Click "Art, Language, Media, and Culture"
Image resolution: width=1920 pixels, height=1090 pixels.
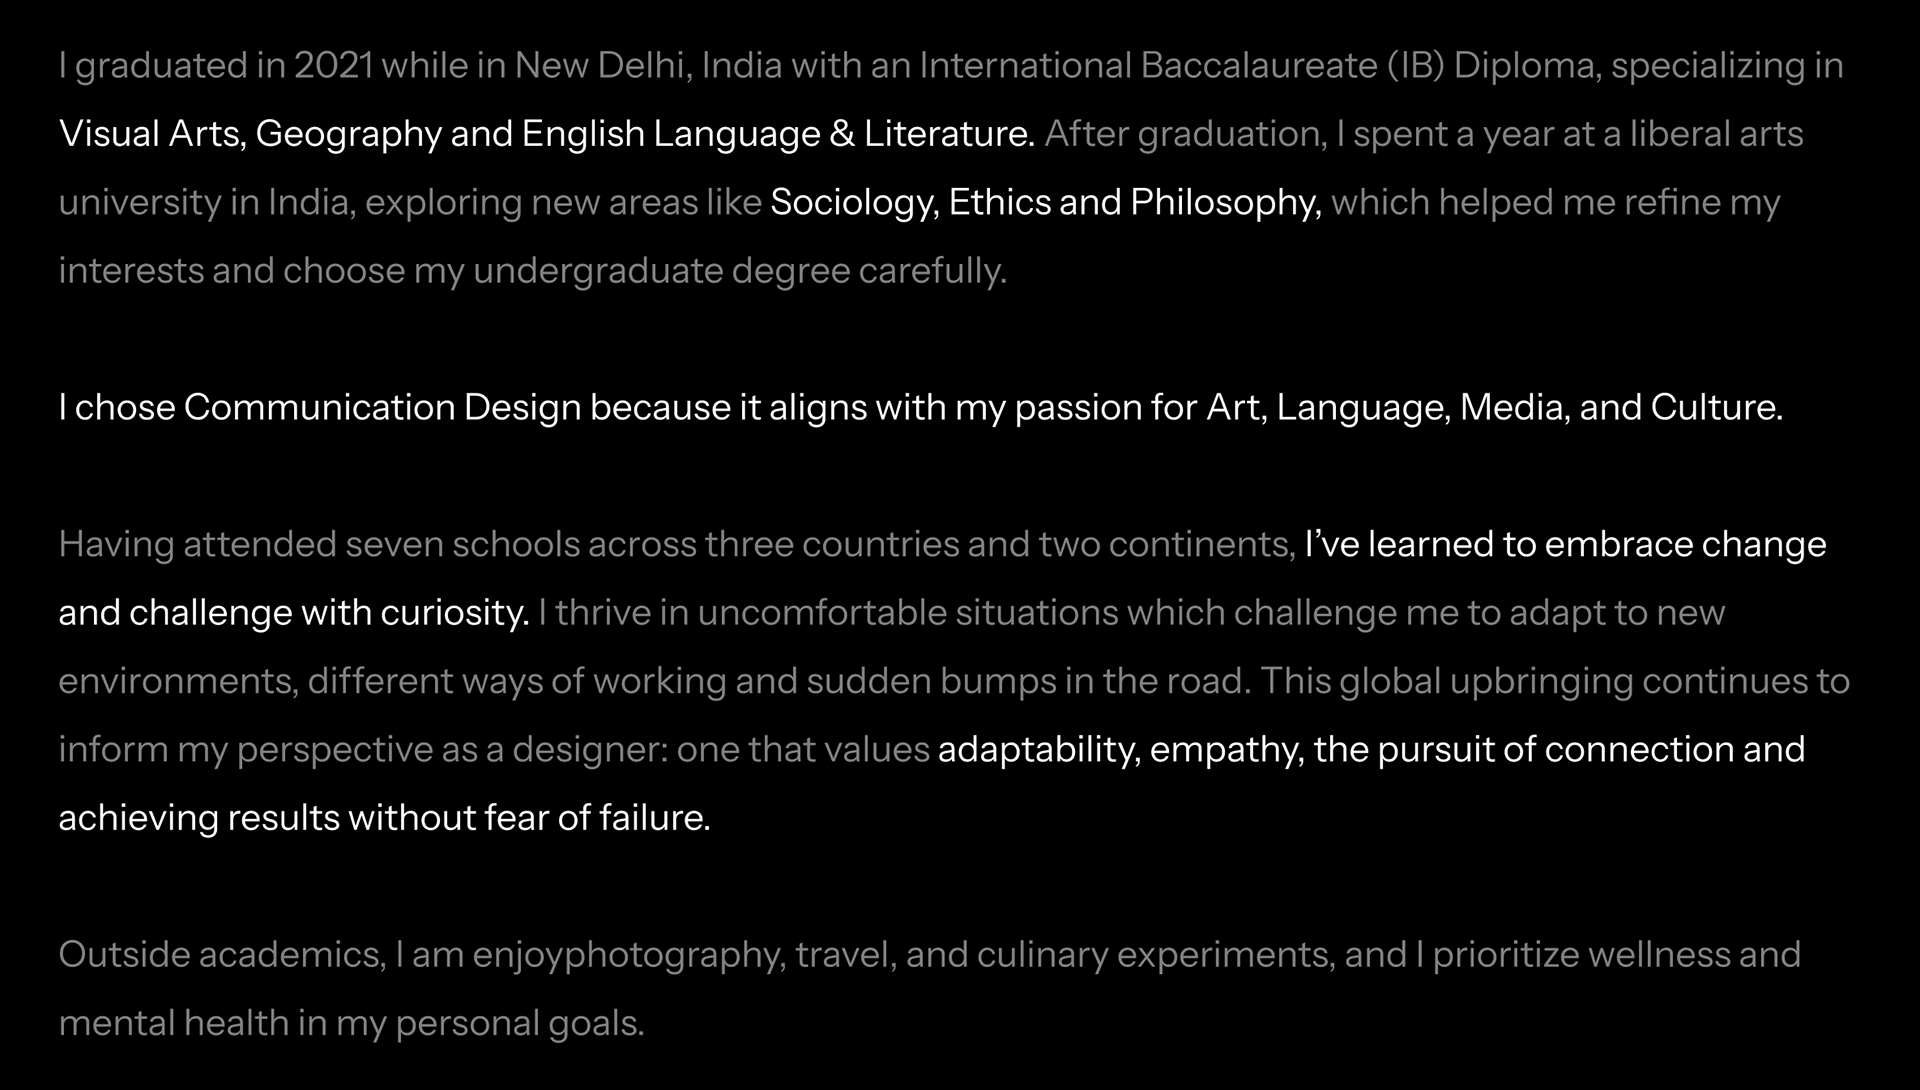click(x=1494, y=408)
